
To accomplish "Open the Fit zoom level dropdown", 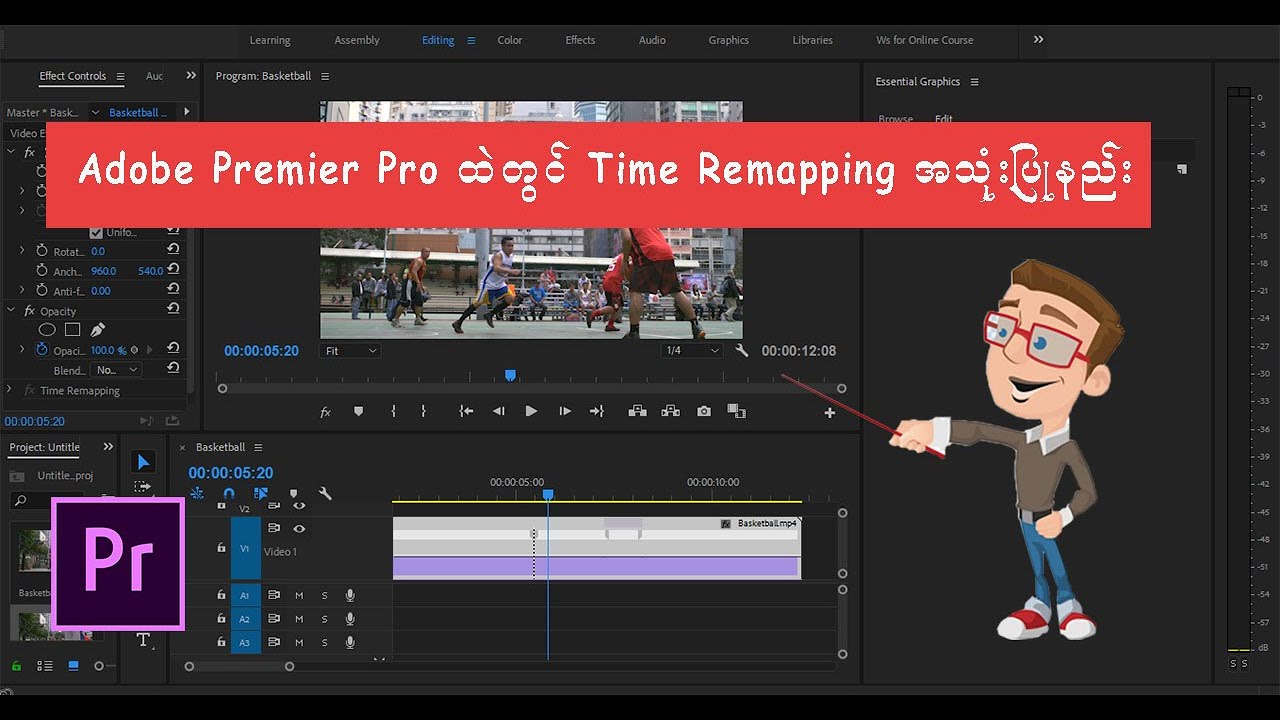I will (x=350, y=351).
